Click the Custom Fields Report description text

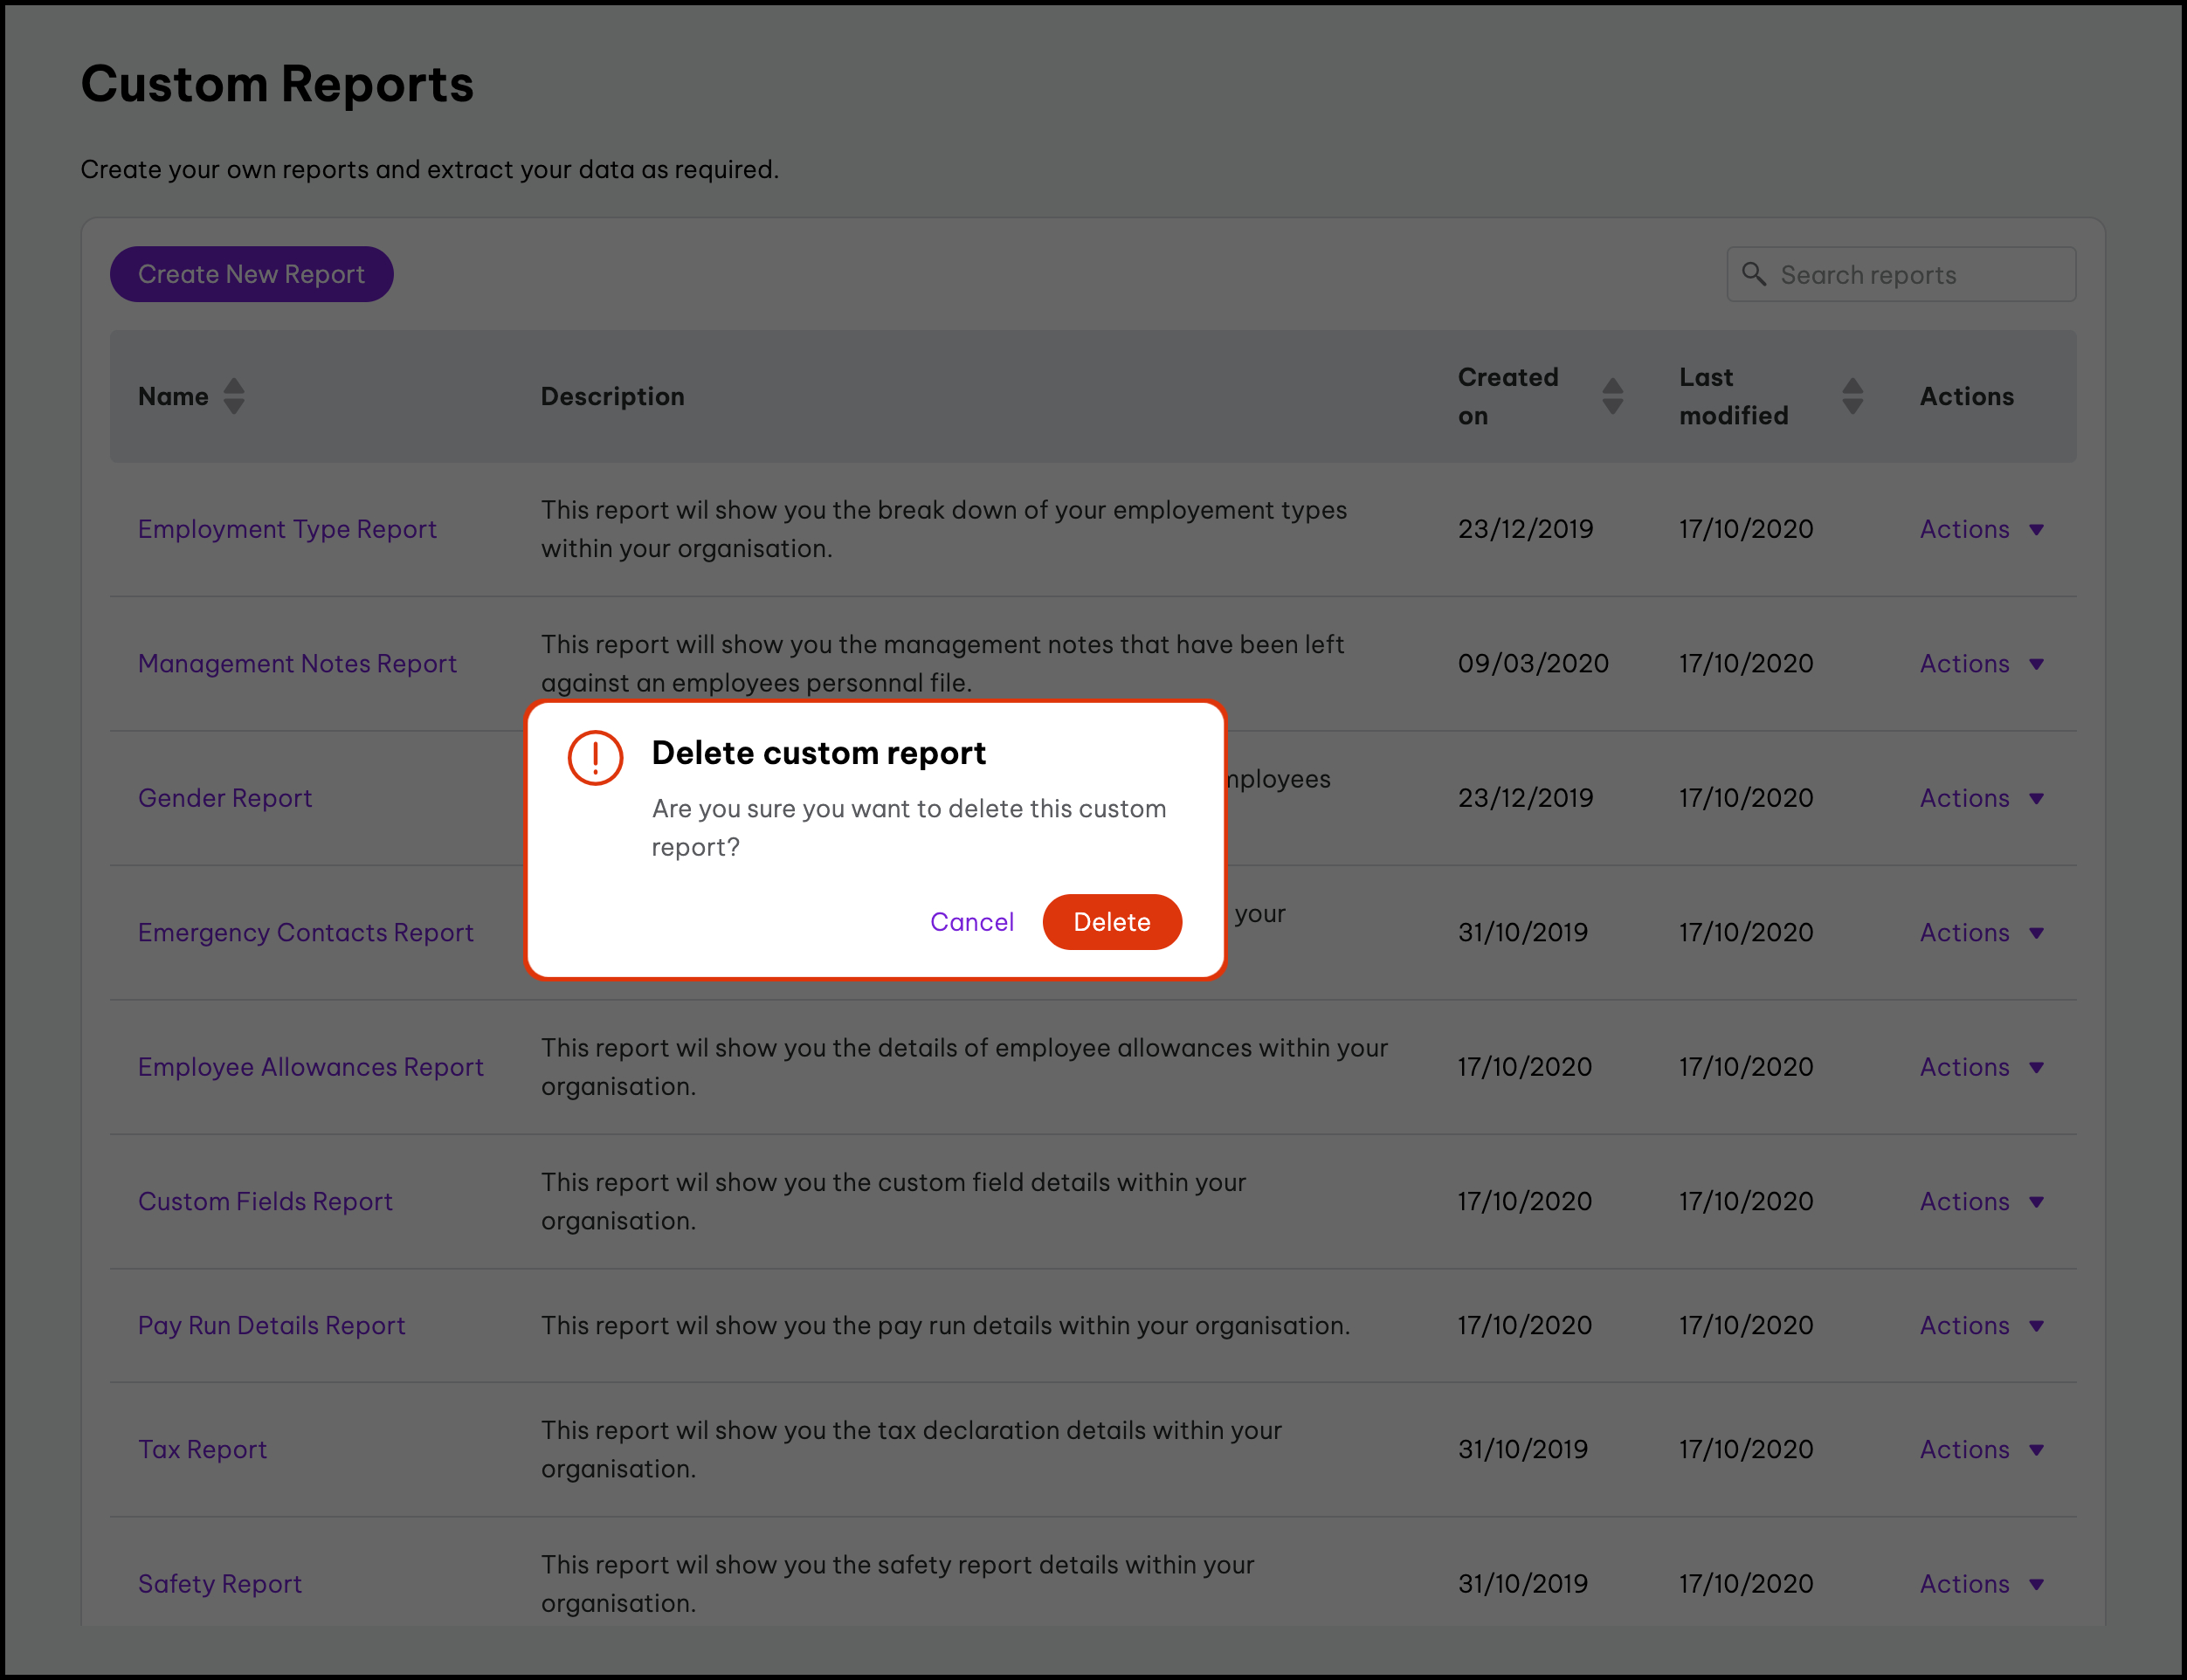point(894,1201)
